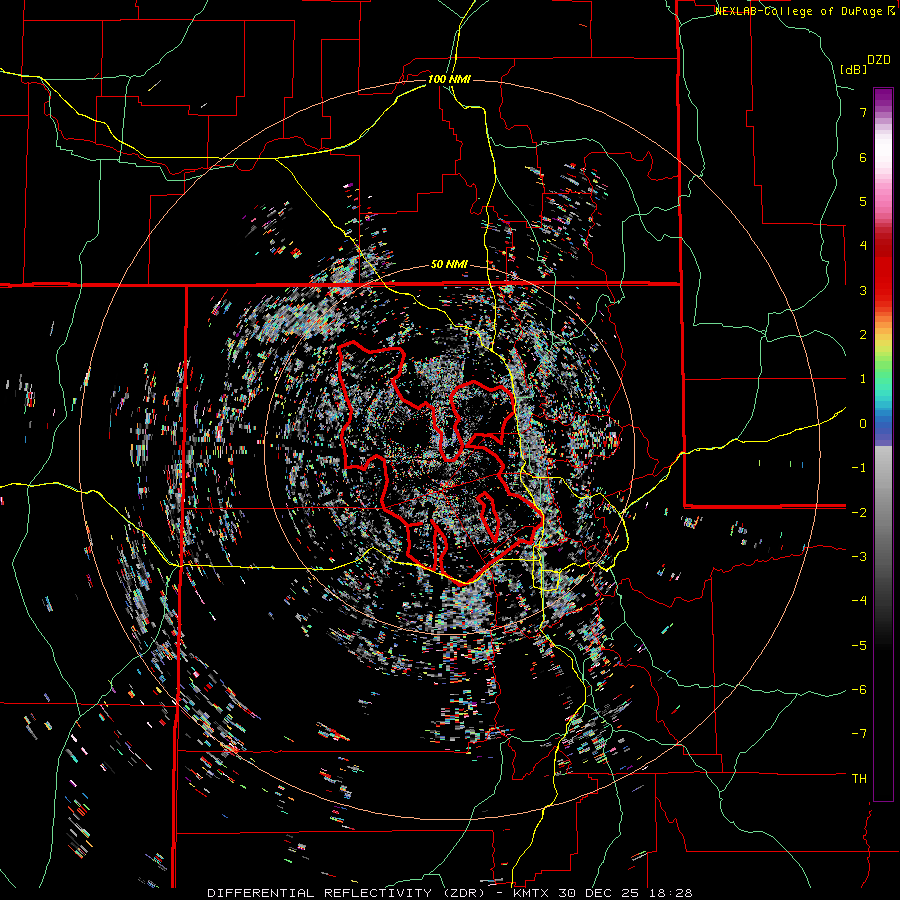Click the '5' value on the color scale
Screen dimensions: 900x900
coord(863,201)
